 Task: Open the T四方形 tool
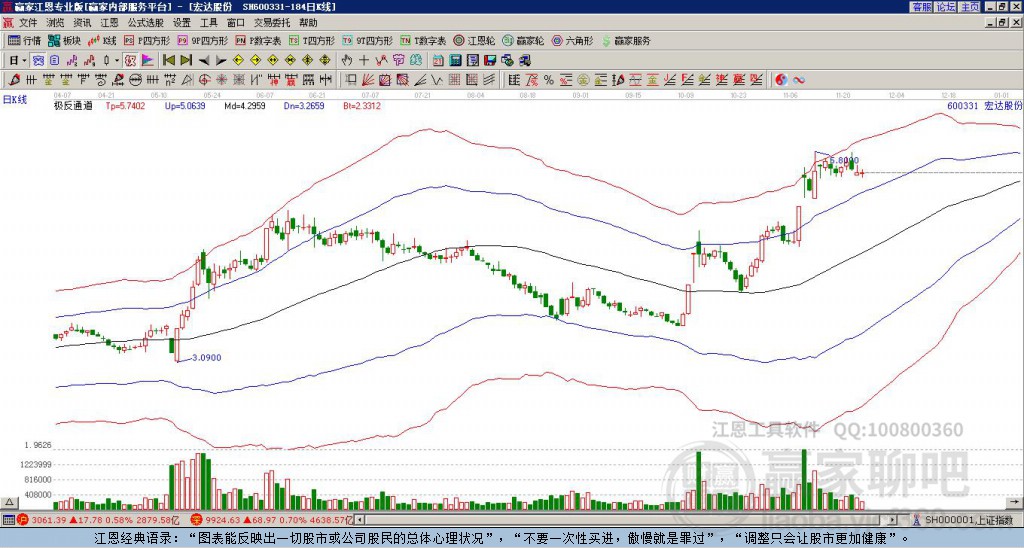pyautogui.click(x=312, y=40)
